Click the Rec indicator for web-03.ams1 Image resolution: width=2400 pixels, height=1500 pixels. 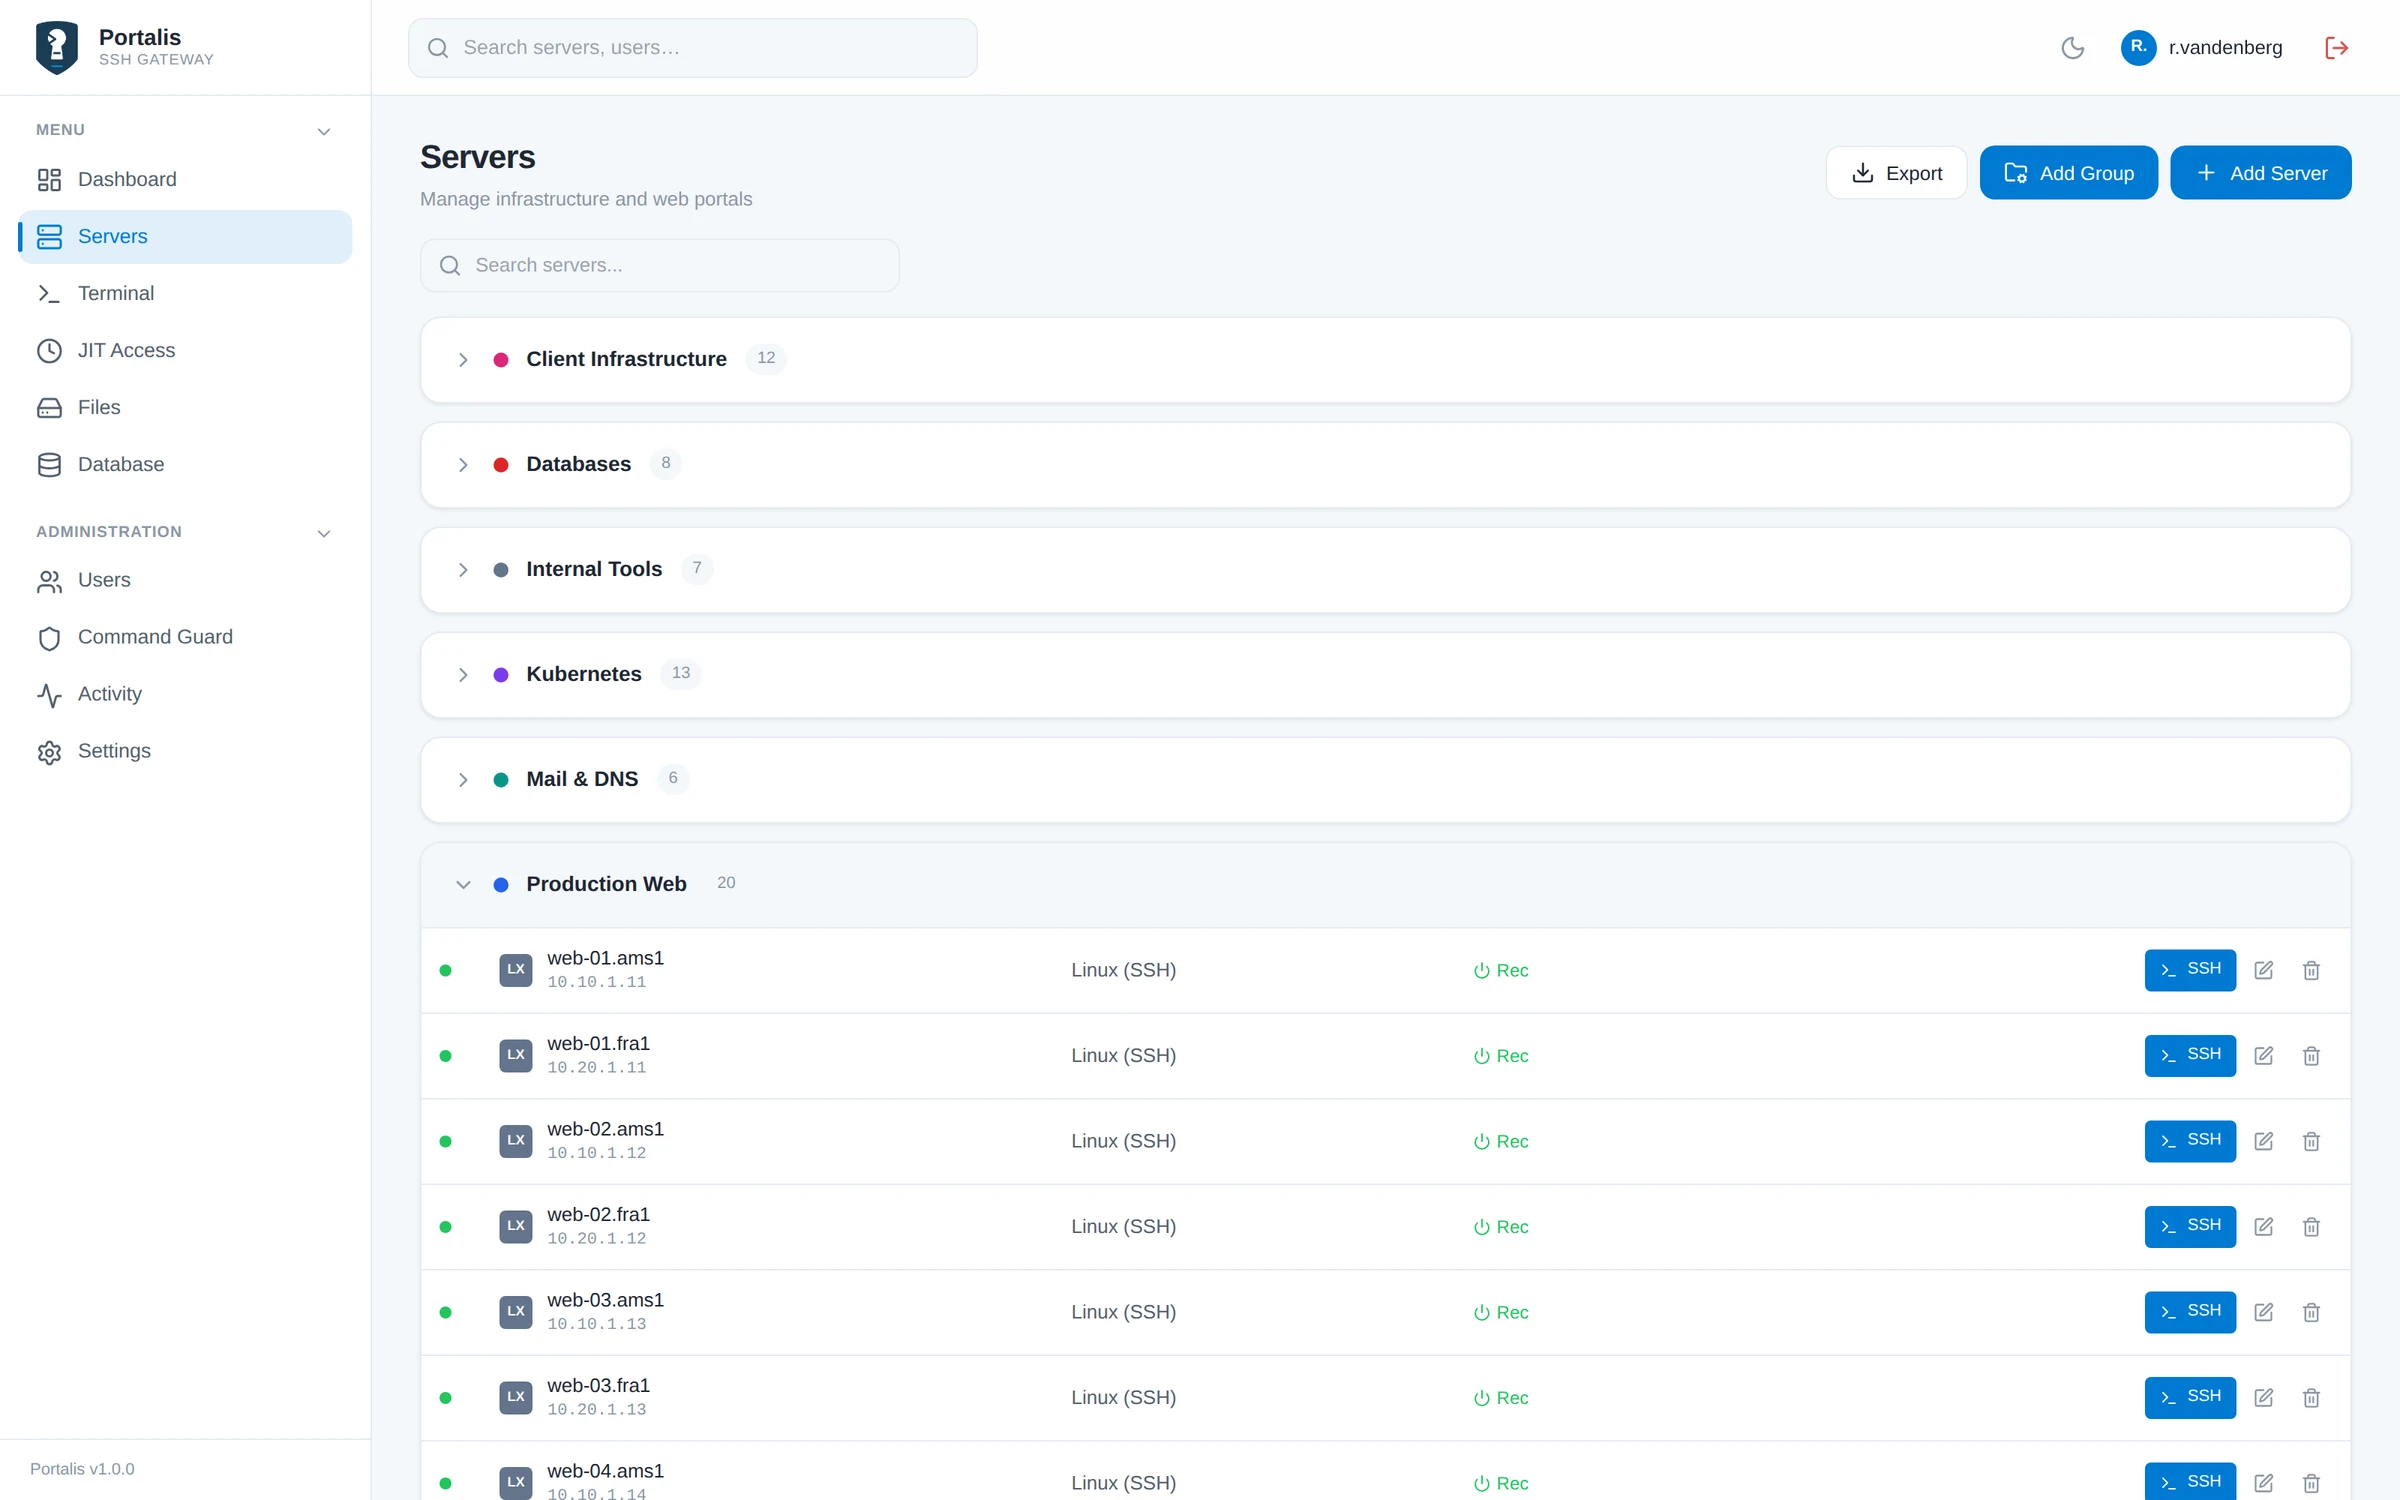tap(1500, 1312)
